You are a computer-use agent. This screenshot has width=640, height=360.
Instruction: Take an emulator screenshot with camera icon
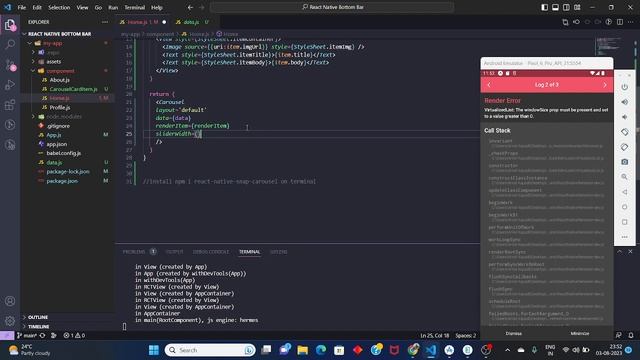point(624,162)
